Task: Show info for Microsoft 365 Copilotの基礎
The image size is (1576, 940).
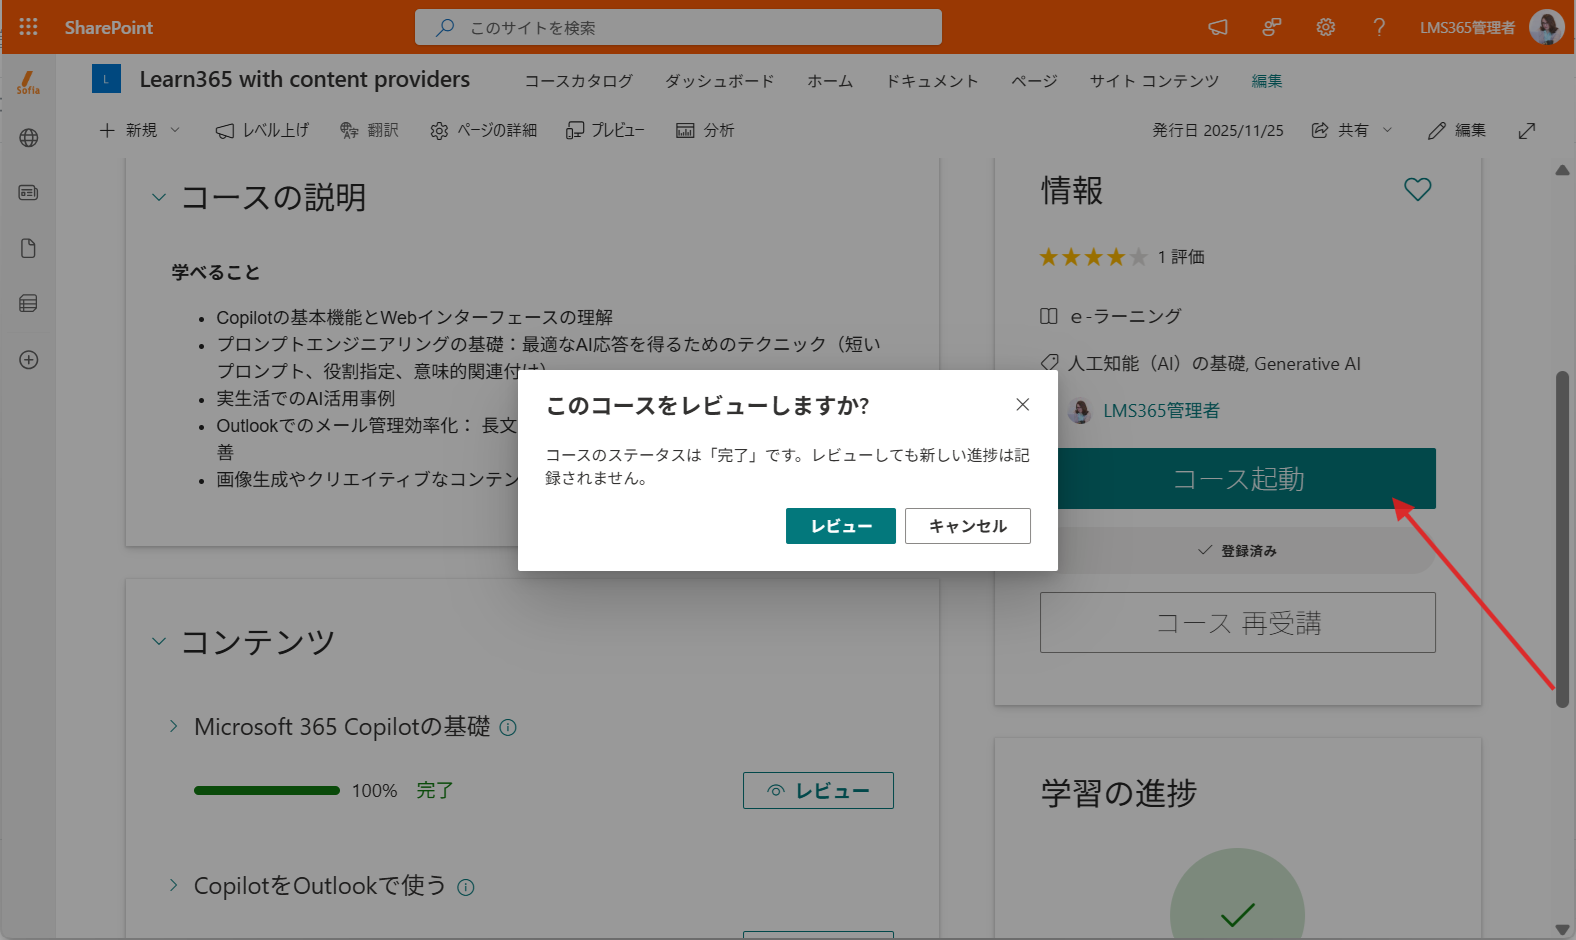Action: [508, 727]
